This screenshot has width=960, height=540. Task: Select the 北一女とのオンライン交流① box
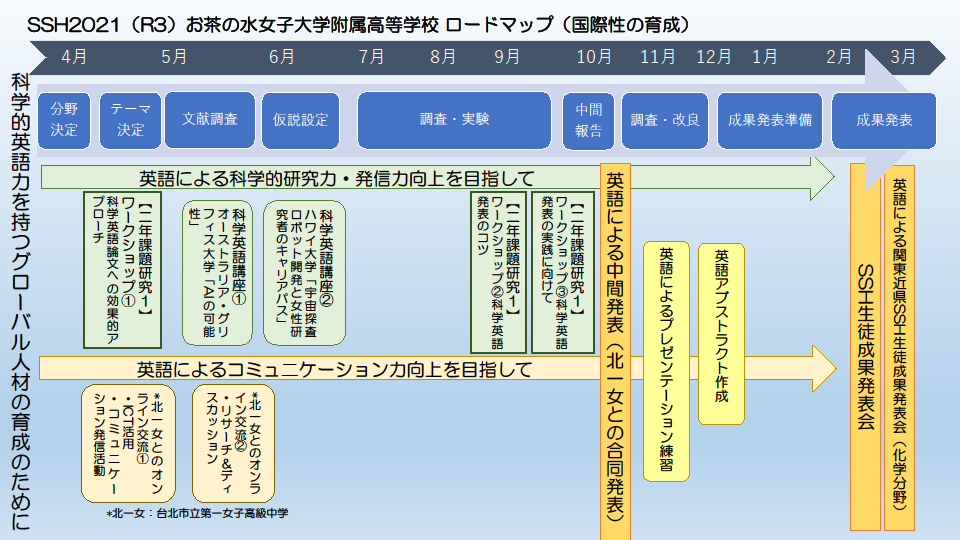click(x=129, y=443)
